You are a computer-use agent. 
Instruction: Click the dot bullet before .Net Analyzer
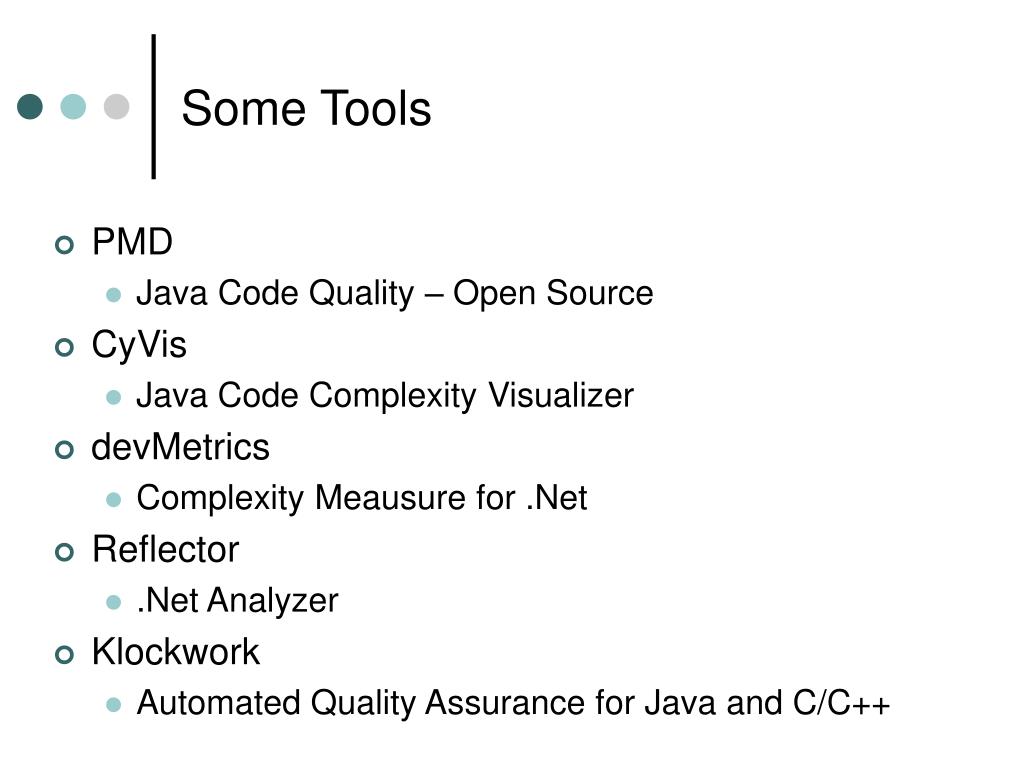tap(114, 602)
